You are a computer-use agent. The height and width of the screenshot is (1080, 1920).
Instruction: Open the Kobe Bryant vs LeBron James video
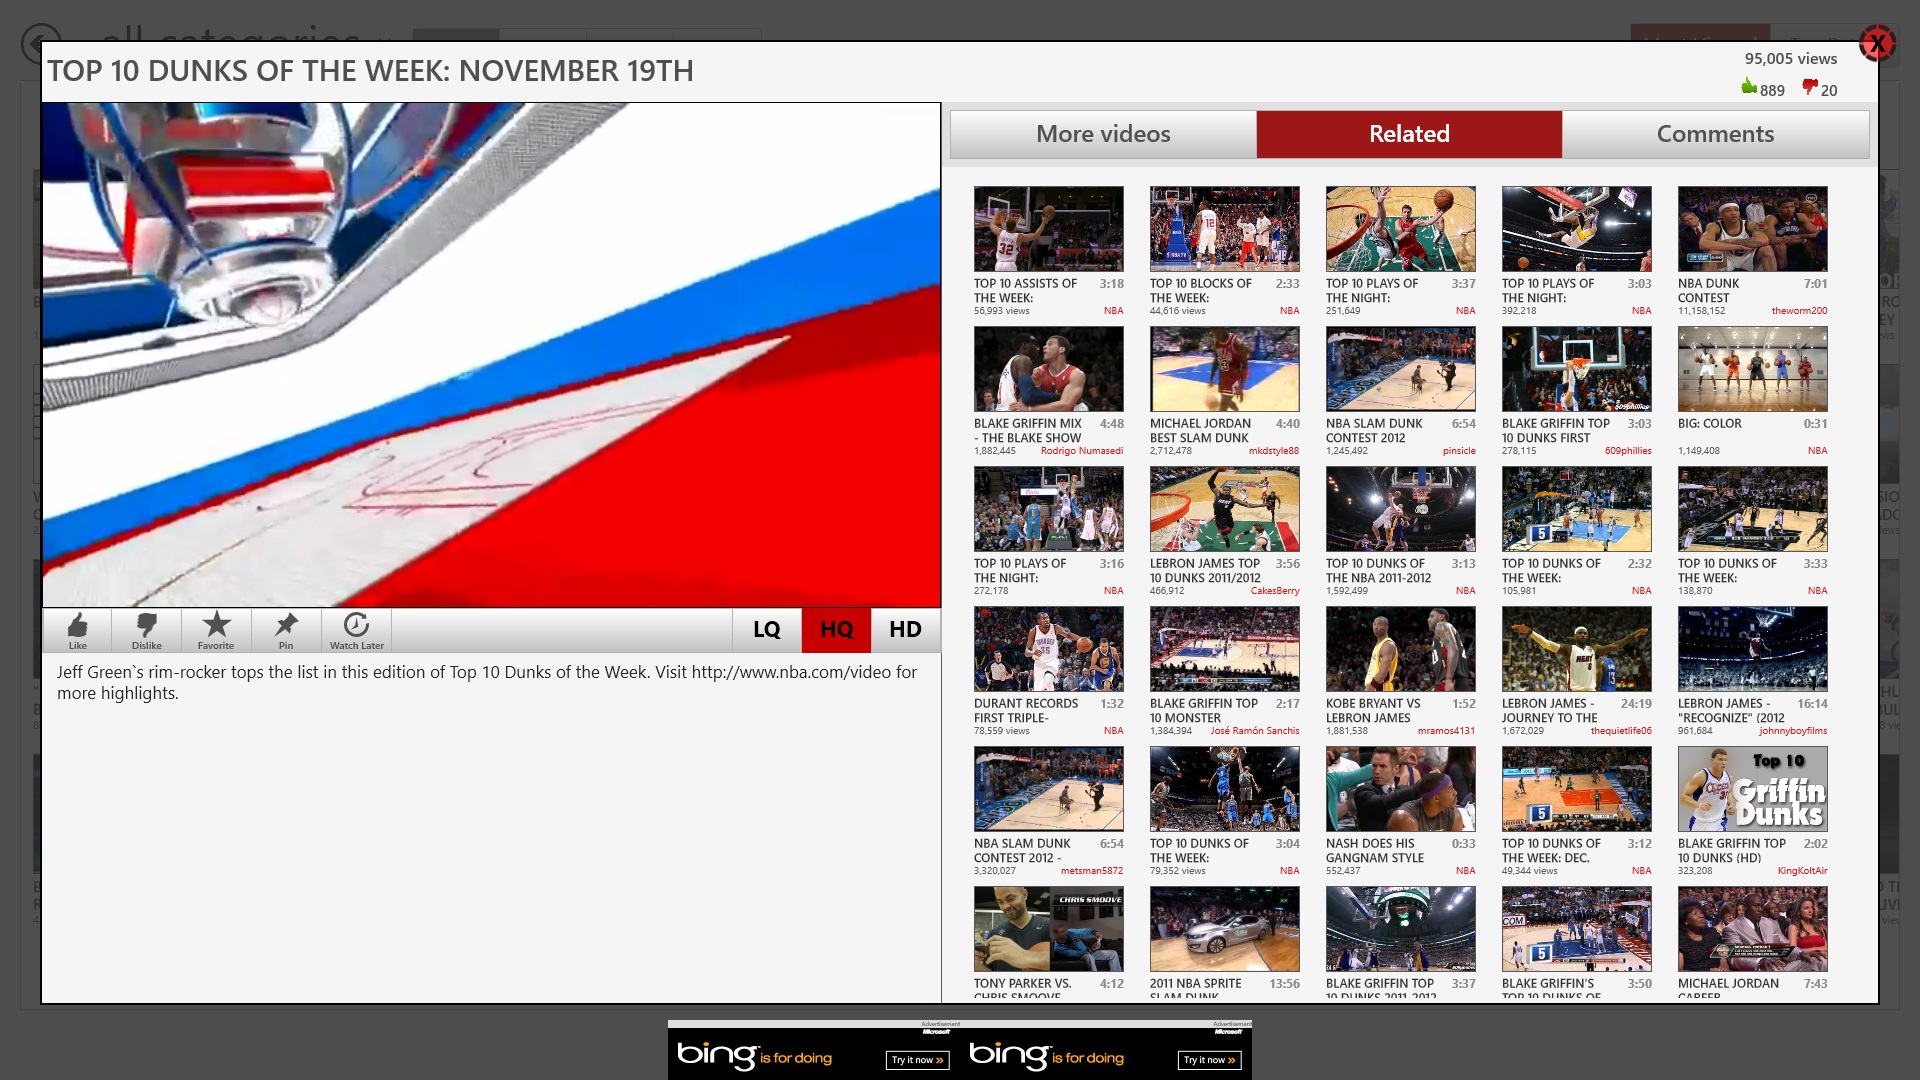1400,648
